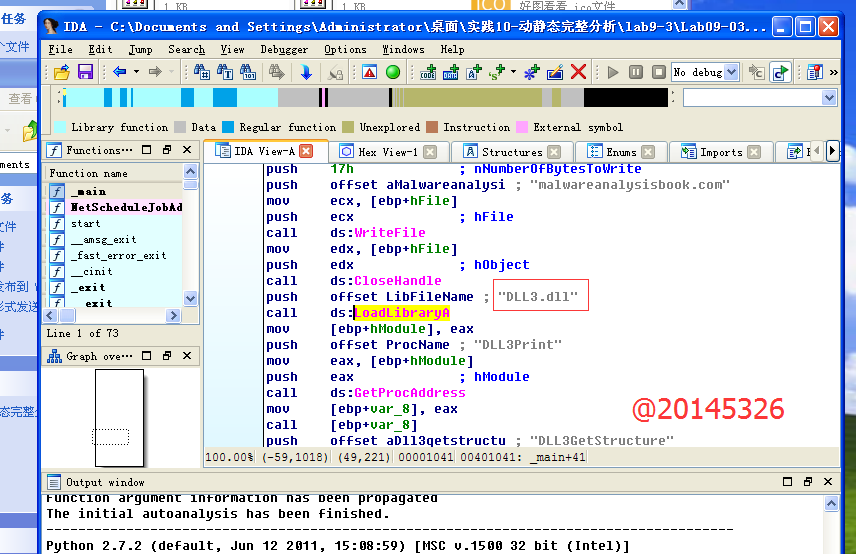Click the Regular function blue legend swatch
The image size is (856, 554).
coord(228,128)
